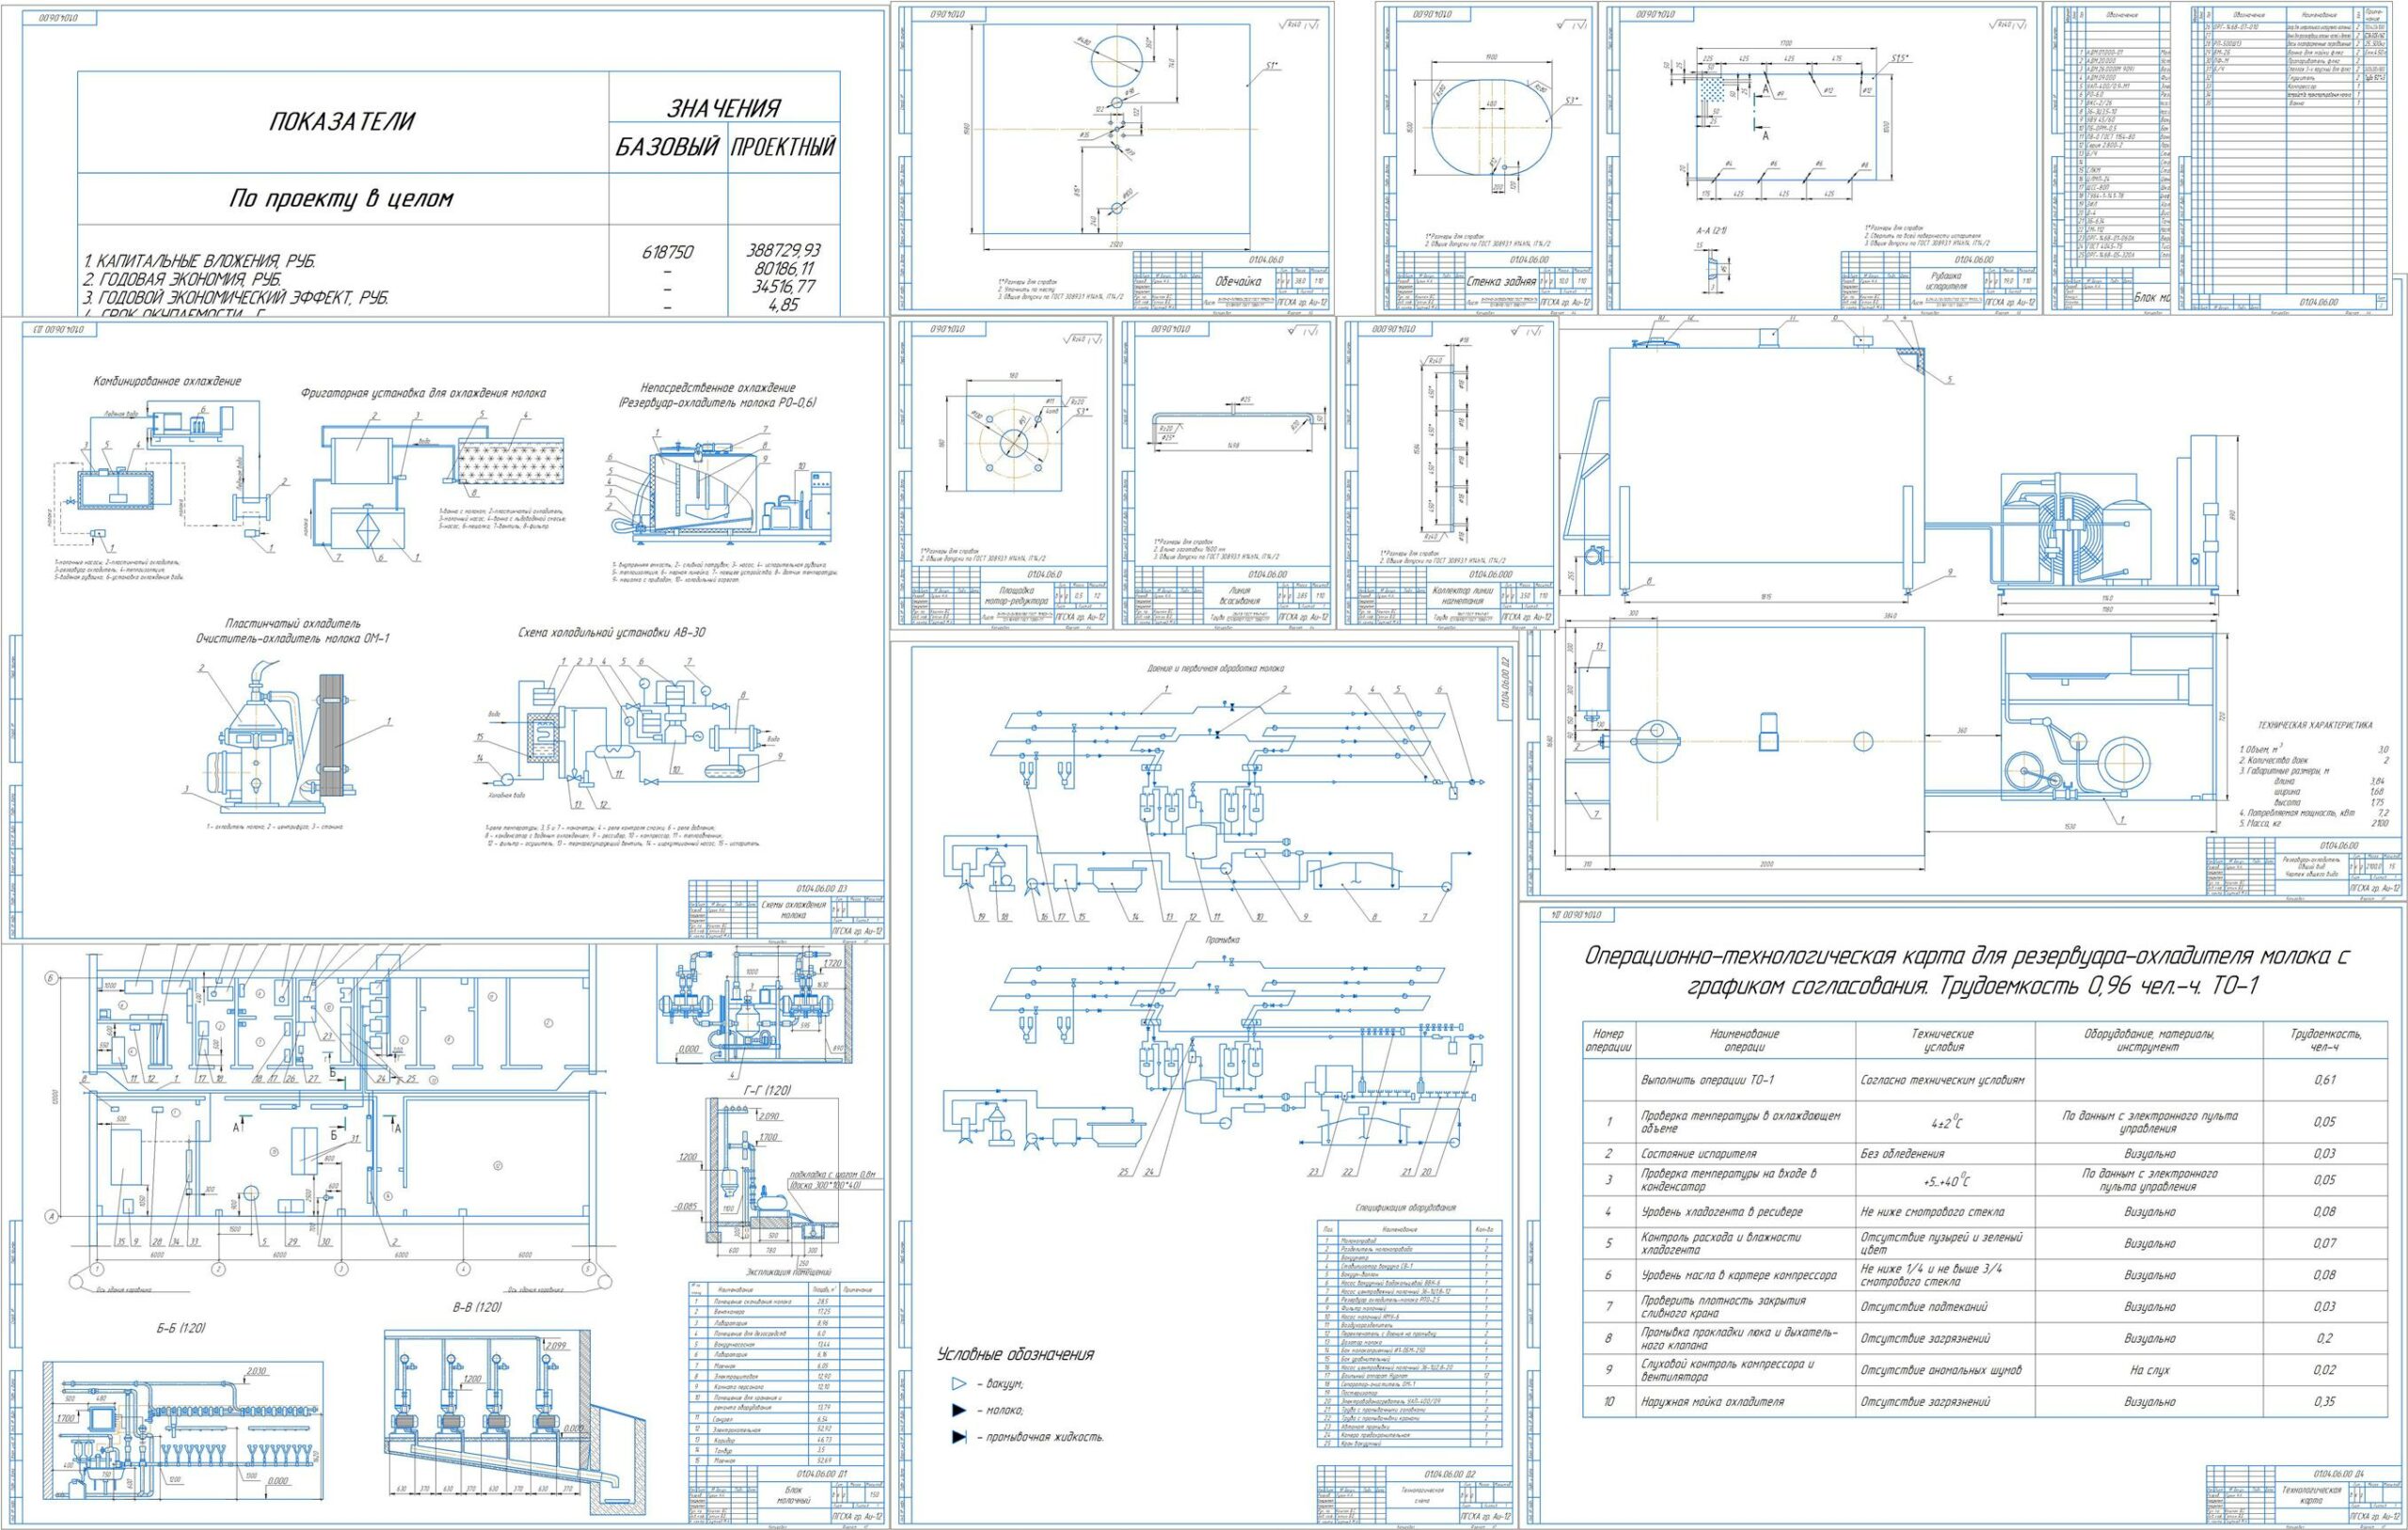Click the row label 'По проекту в целом'
Image resolution: width=2408 pixels, height=1530 pixels.
[x=341, y=198]
